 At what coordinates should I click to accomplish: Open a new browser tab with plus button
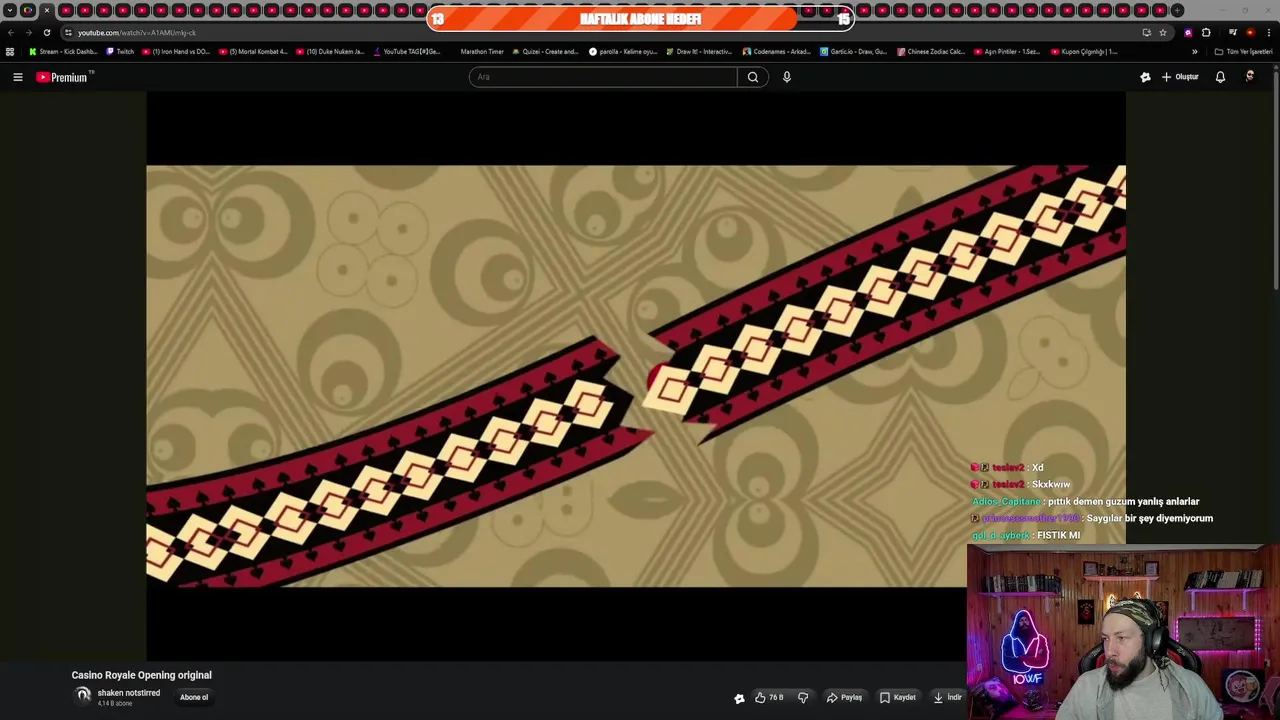tap(1178, 10)
